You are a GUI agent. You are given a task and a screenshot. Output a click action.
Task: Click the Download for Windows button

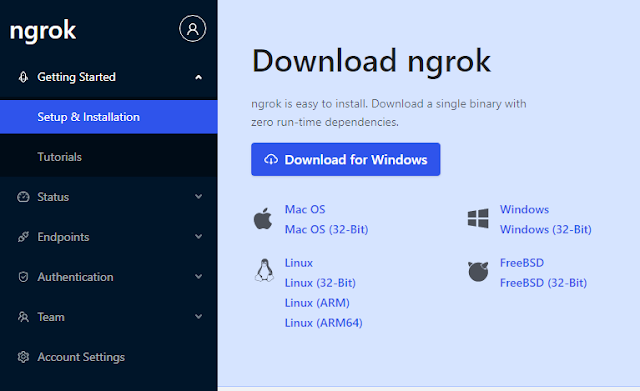tap(346, 160)
